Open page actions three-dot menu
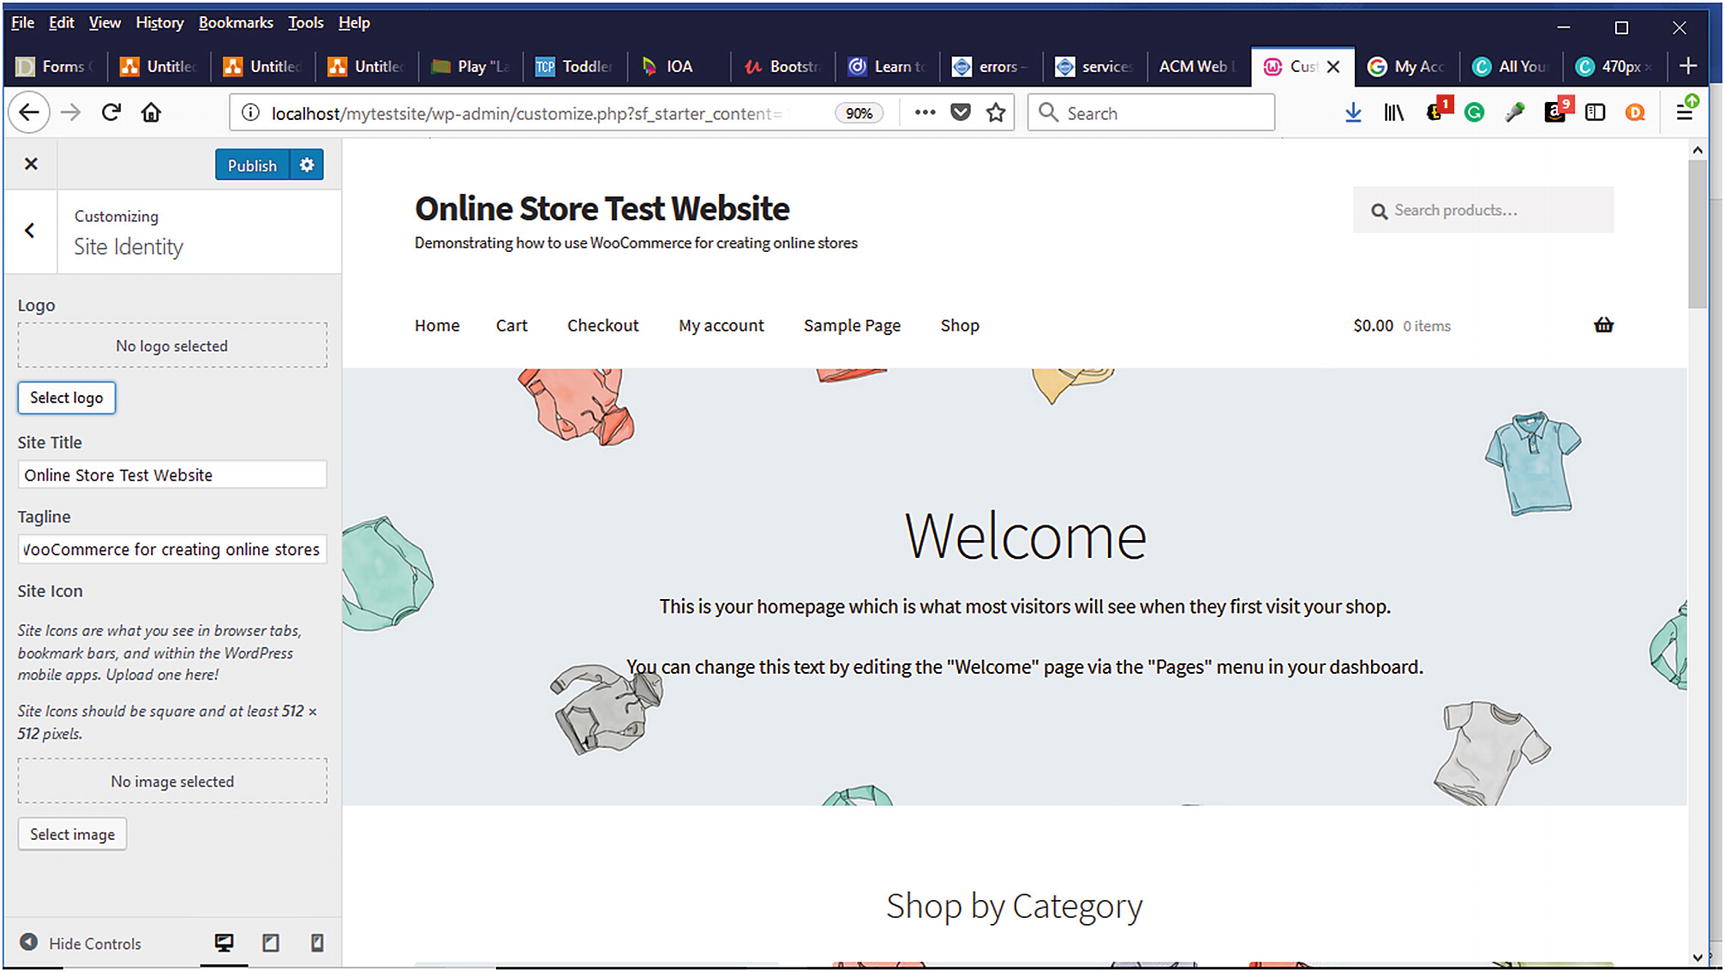Screen dimensions: 1725x972 tap(925, 113)
